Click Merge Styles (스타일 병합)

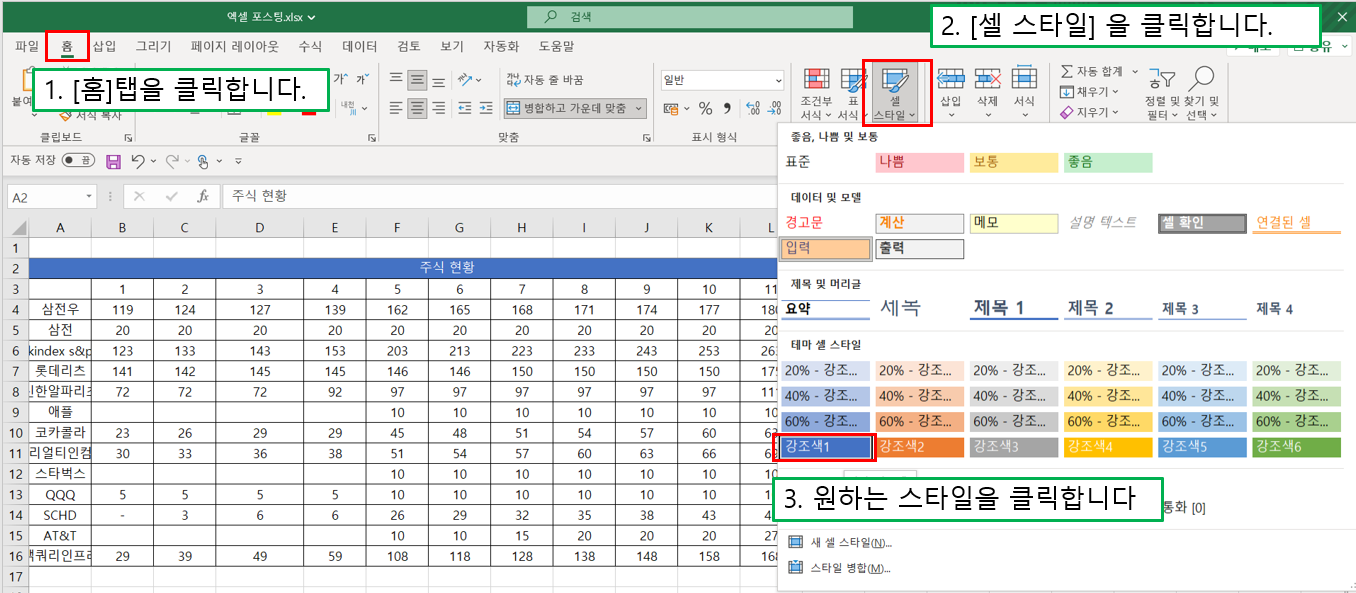(839, 568)
